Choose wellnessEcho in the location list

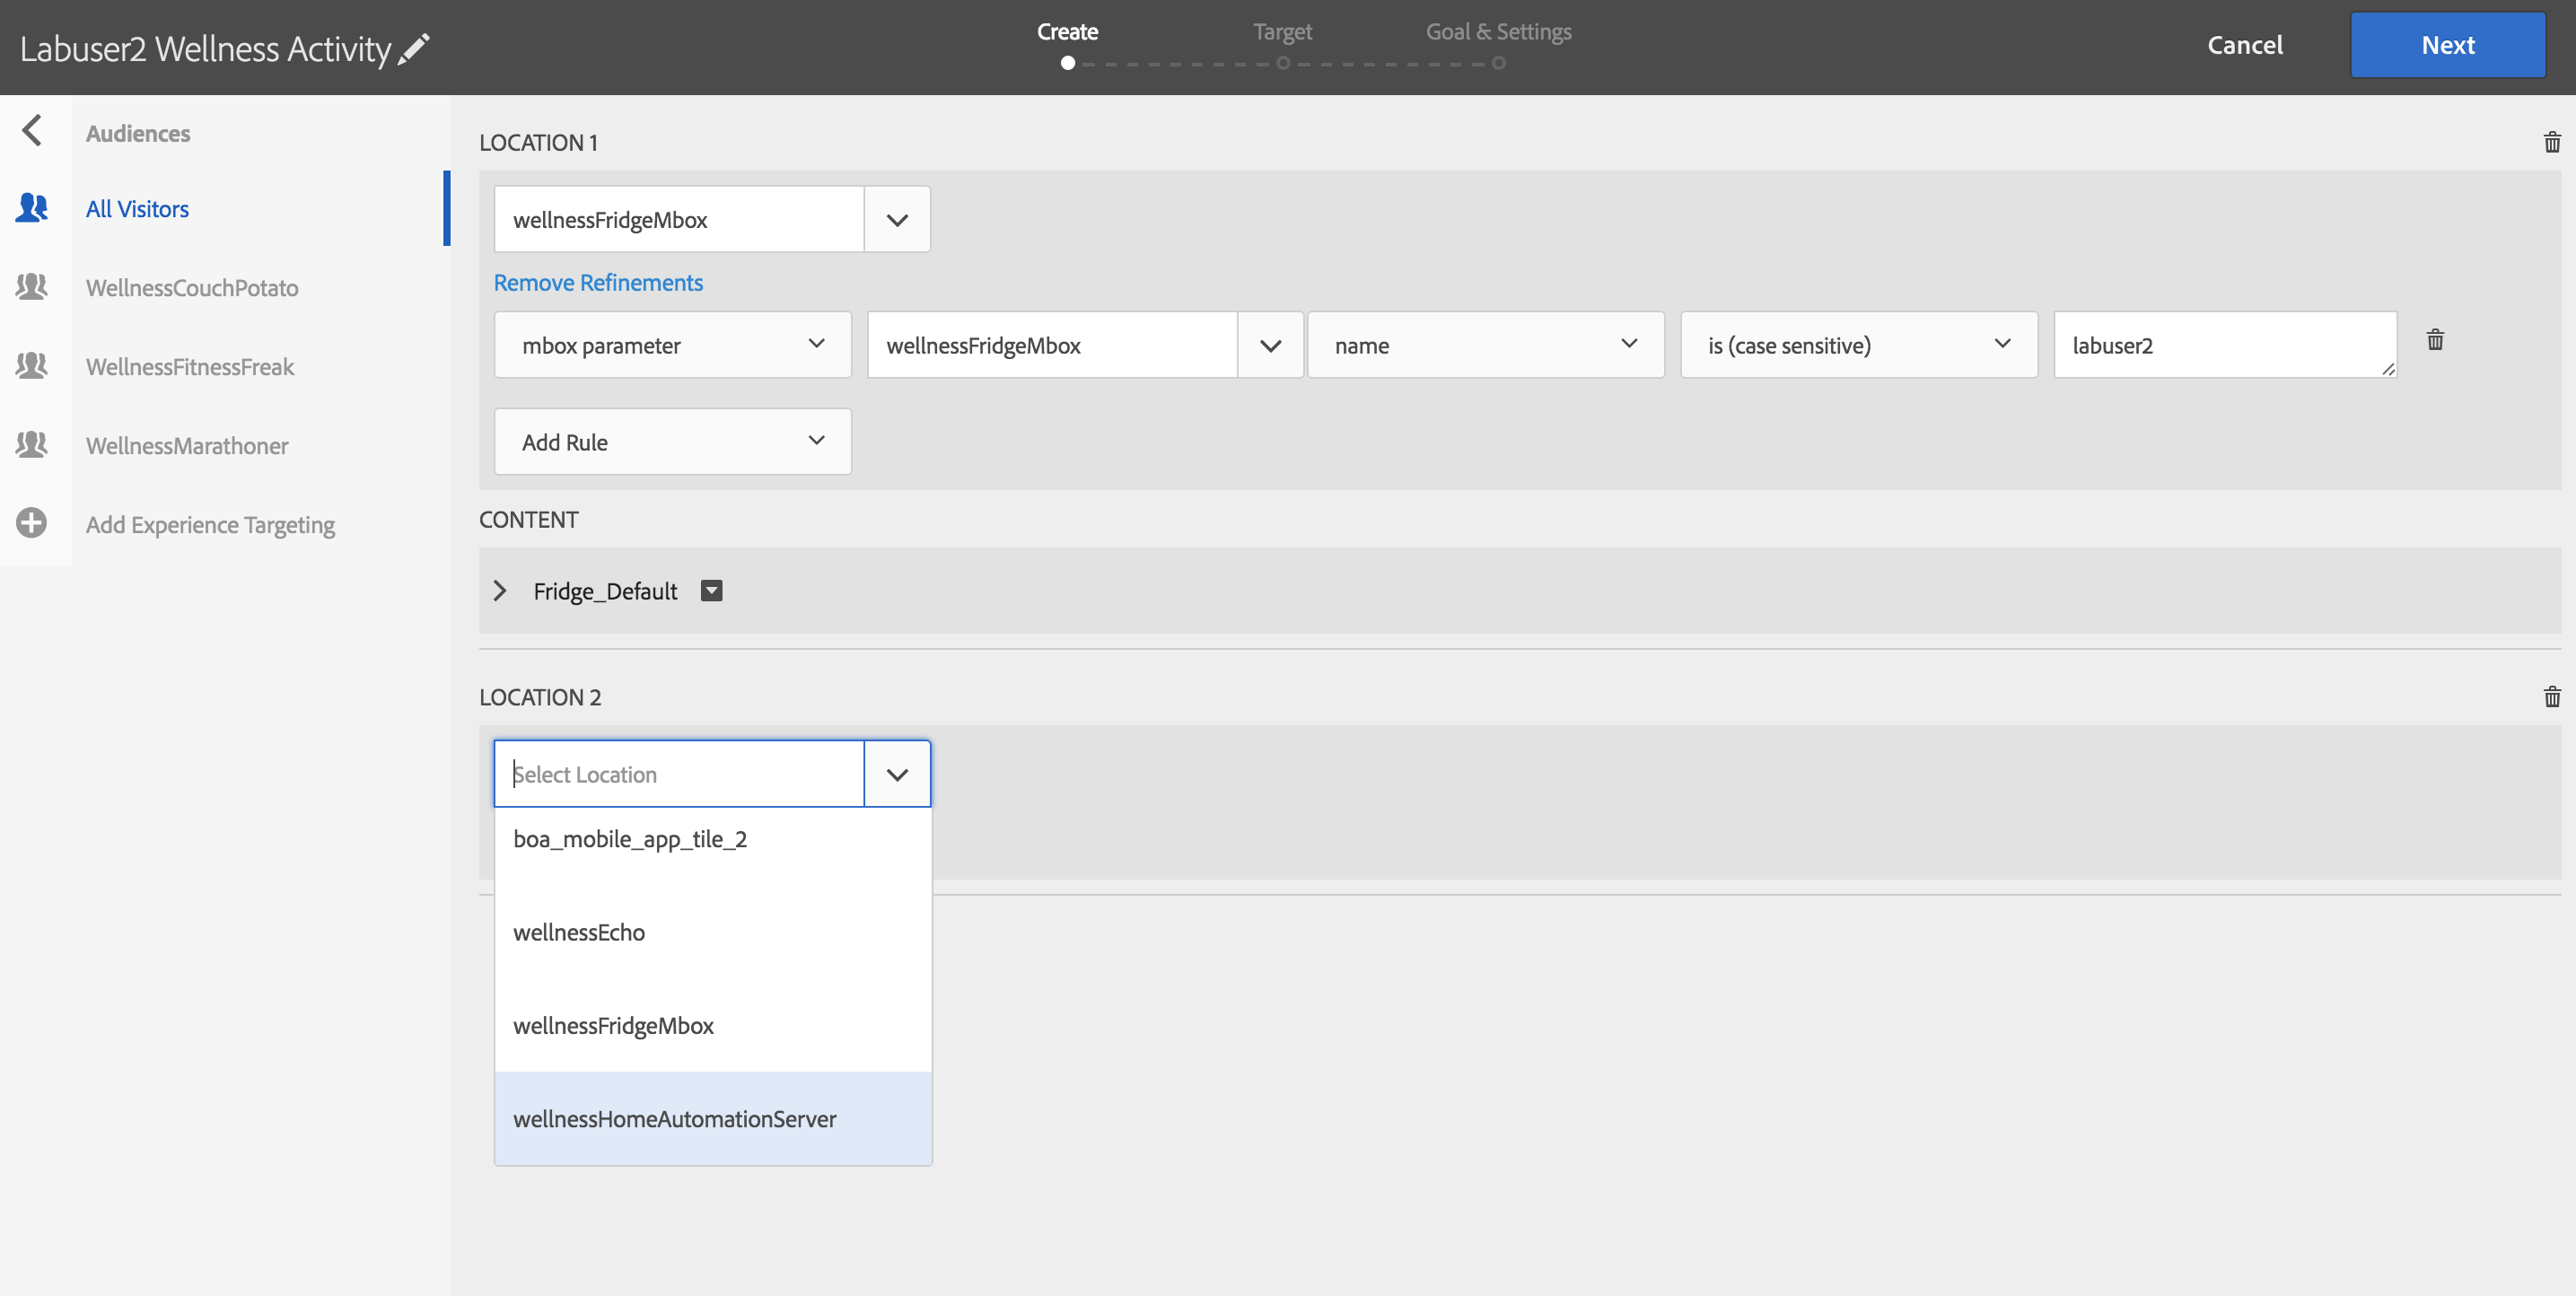pyautogui.click(x=579, y=932)
